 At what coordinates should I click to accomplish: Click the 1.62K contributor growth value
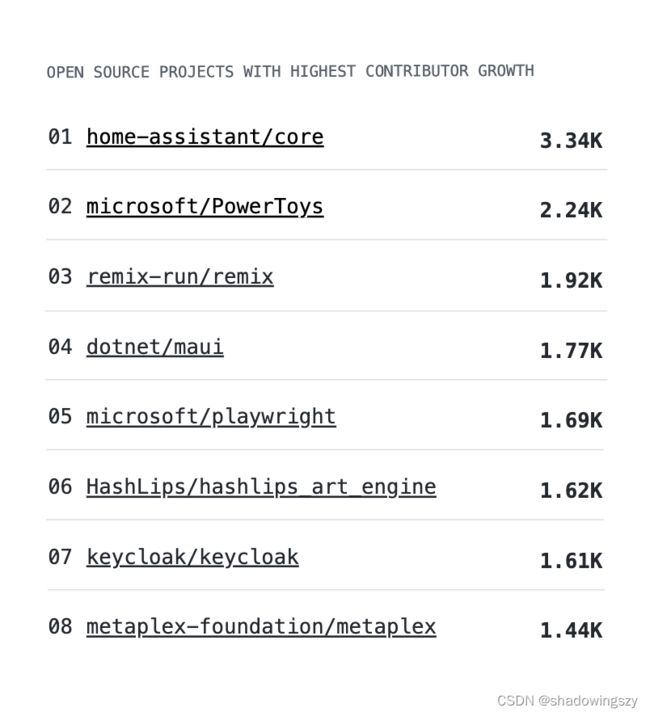point(571,490)
